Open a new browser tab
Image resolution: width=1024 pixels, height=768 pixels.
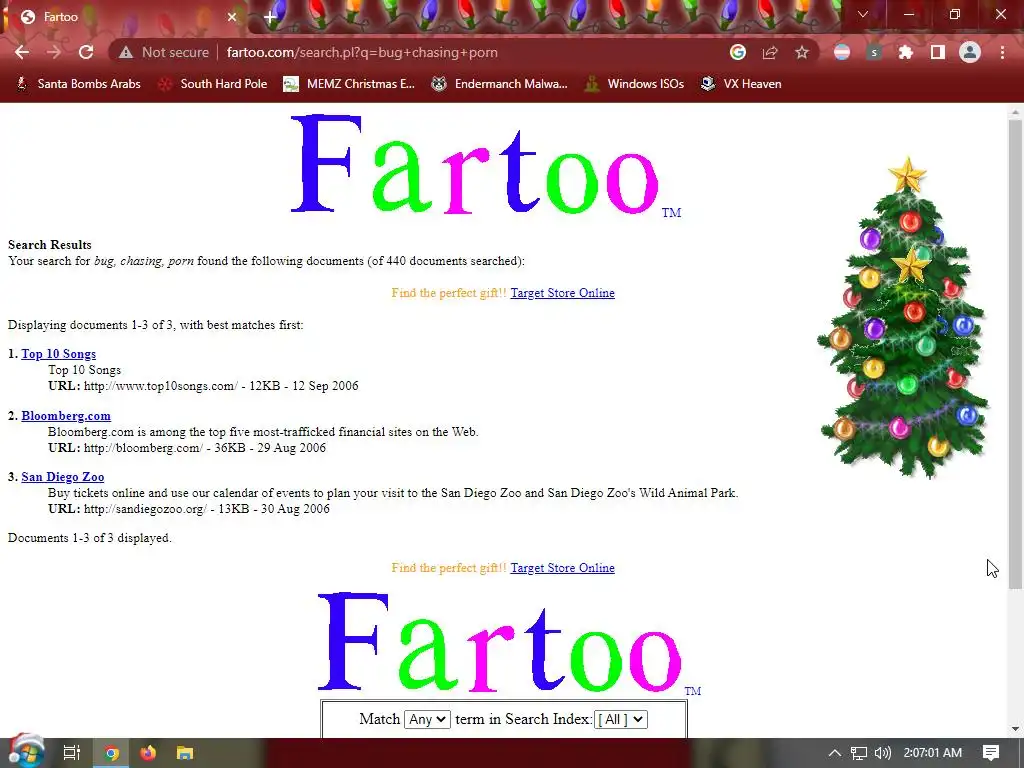tap(270, 17)
